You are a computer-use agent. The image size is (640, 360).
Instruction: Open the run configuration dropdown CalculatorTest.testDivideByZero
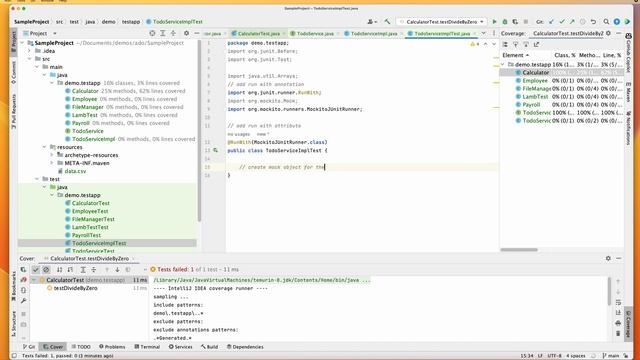point(442,22)
